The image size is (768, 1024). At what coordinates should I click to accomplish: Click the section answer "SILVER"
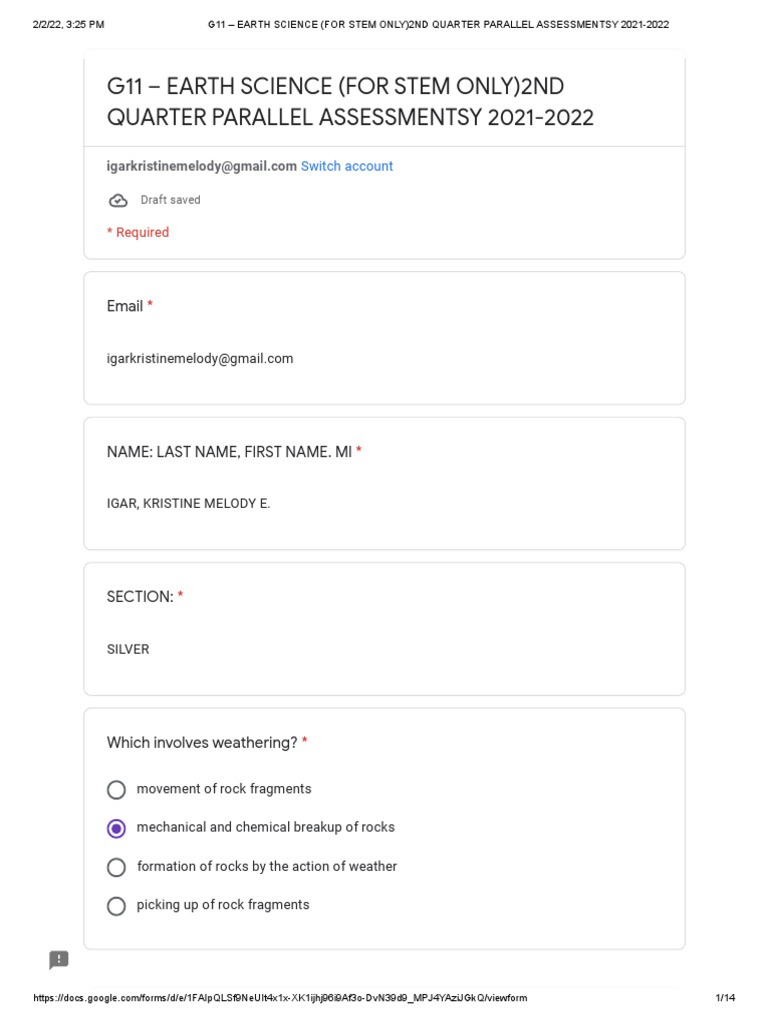(x=128, y=649)
